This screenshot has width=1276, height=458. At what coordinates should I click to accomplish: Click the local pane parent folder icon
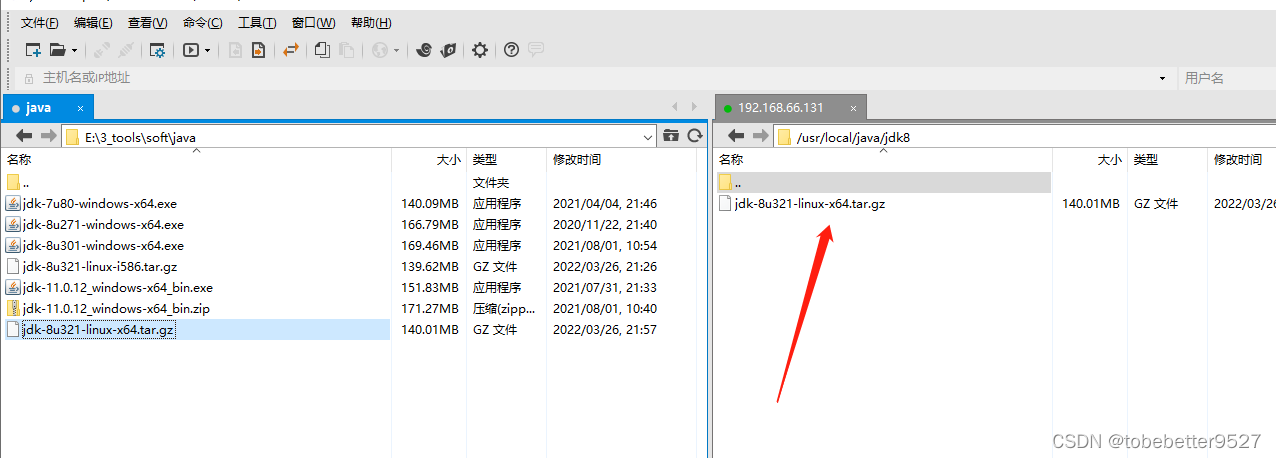tap(671, 136)
